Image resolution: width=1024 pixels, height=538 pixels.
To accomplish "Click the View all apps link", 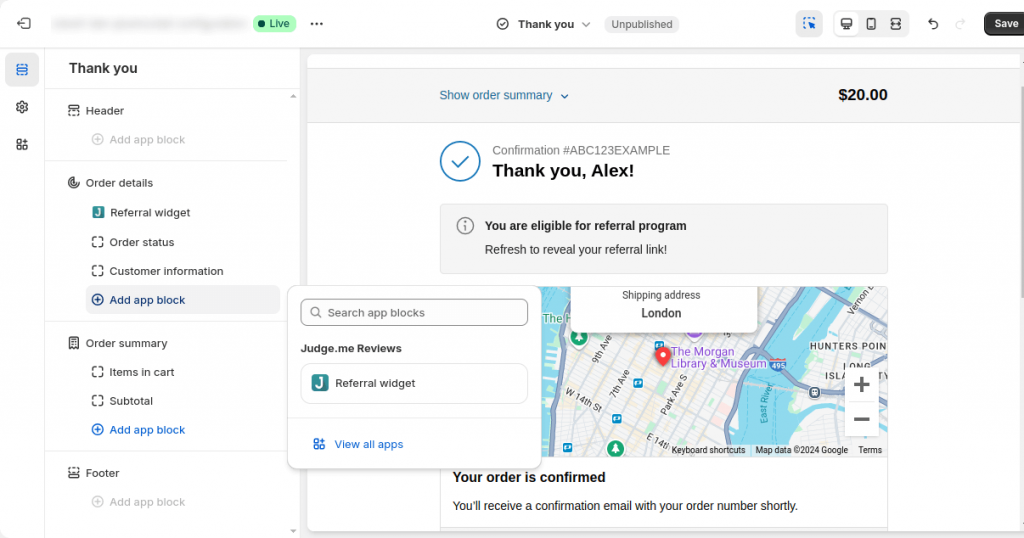I will pos(368,444).
